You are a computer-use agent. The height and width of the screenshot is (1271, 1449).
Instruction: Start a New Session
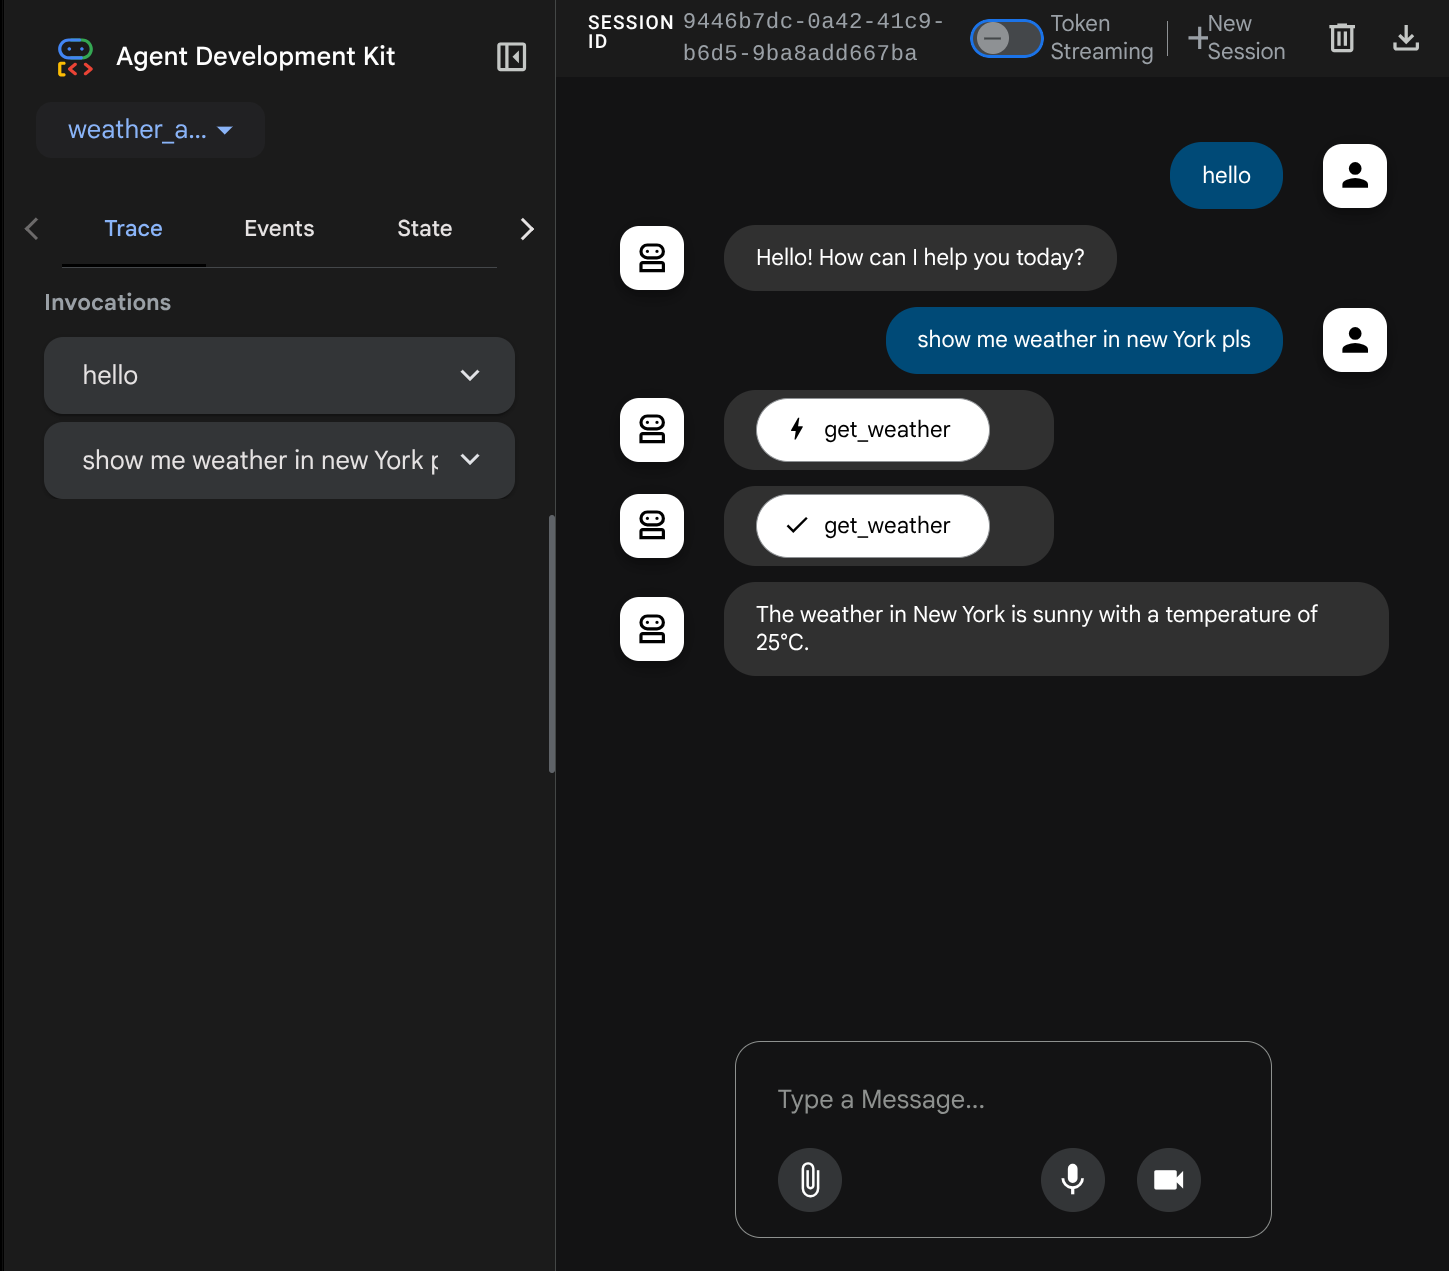(x=1236, y=38)
